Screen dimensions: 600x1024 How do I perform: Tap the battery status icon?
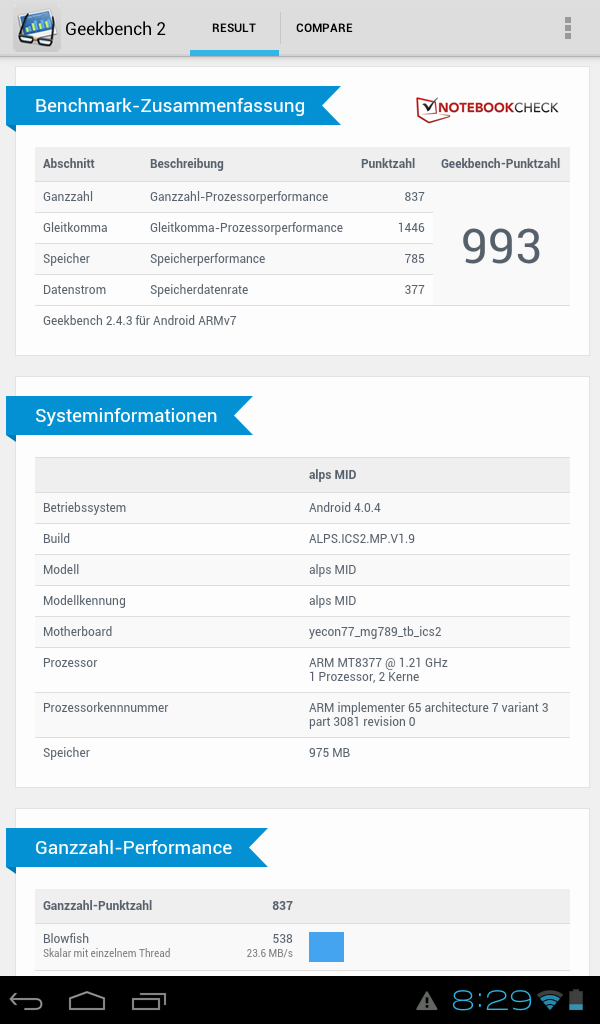(577, 1000)
